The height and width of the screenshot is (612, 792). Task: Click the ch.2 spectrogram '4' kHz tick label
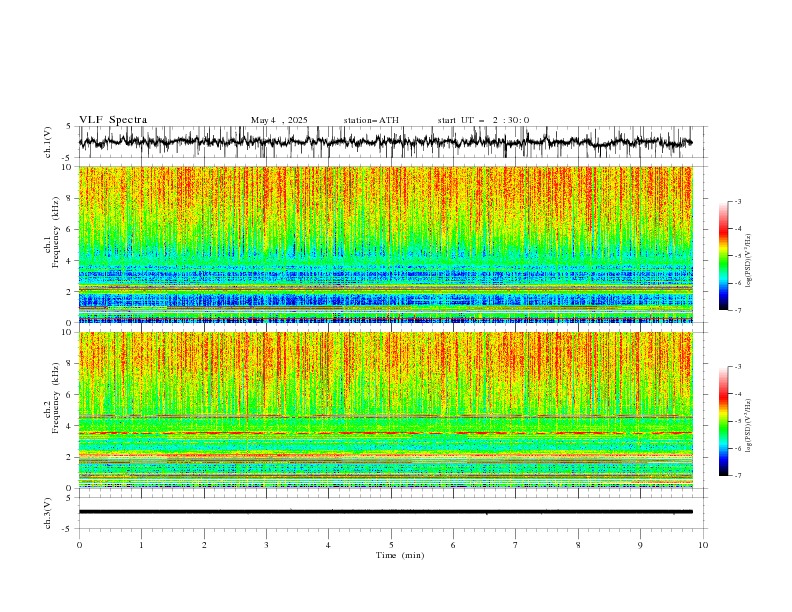(69, 426)
